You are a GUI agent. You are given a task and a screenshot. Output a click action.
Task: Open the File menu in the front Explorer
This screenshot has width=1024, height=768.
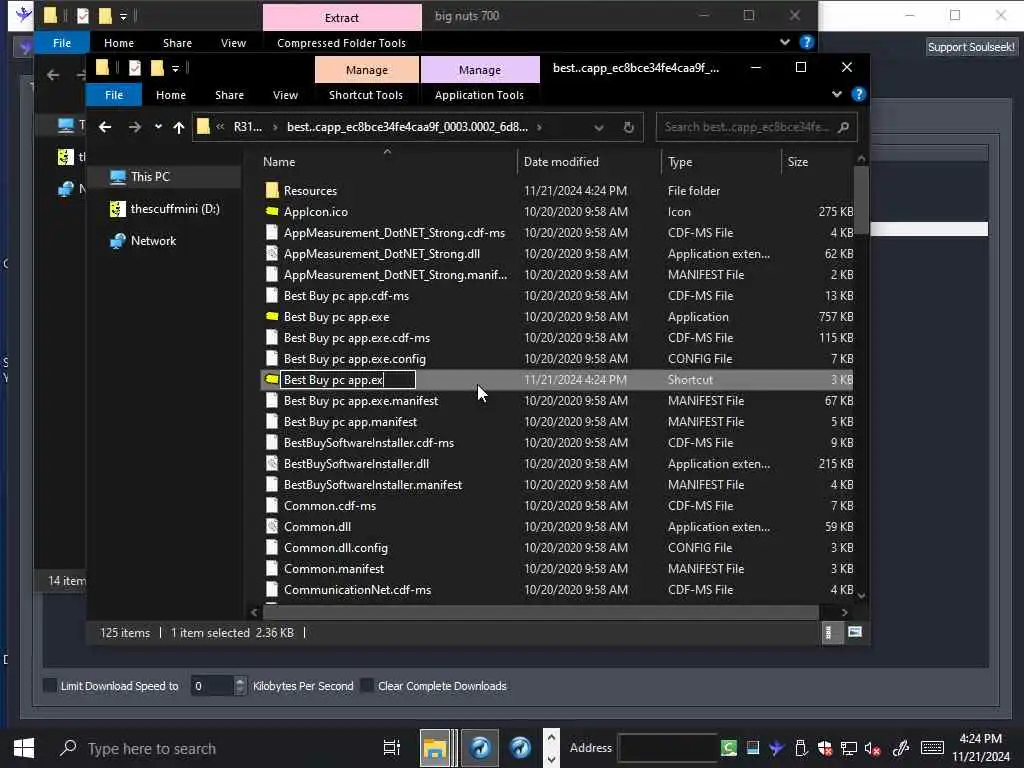(114, 95)
